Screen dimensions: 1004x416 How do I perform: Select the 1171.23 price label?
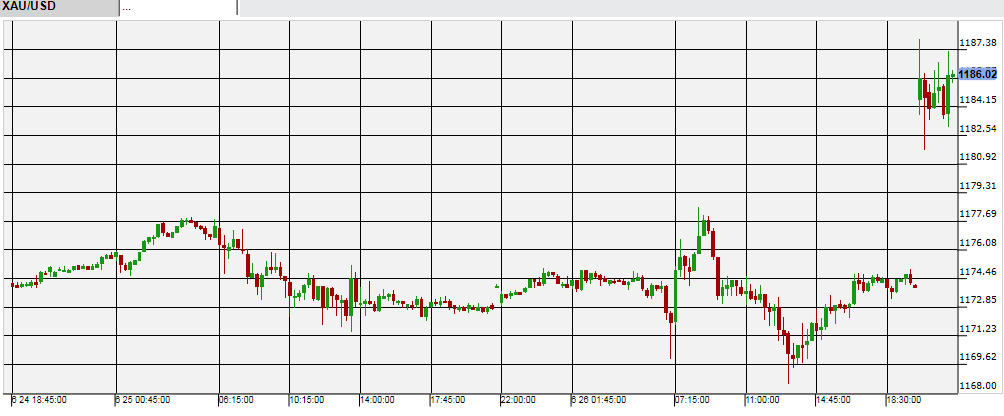[x=975, y=329]
